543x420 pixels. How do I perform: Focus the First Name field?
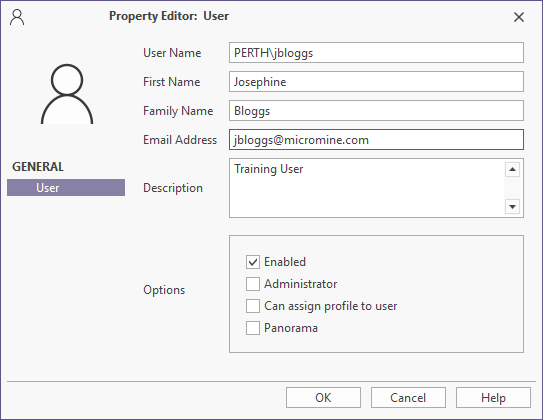pos(376,82)
